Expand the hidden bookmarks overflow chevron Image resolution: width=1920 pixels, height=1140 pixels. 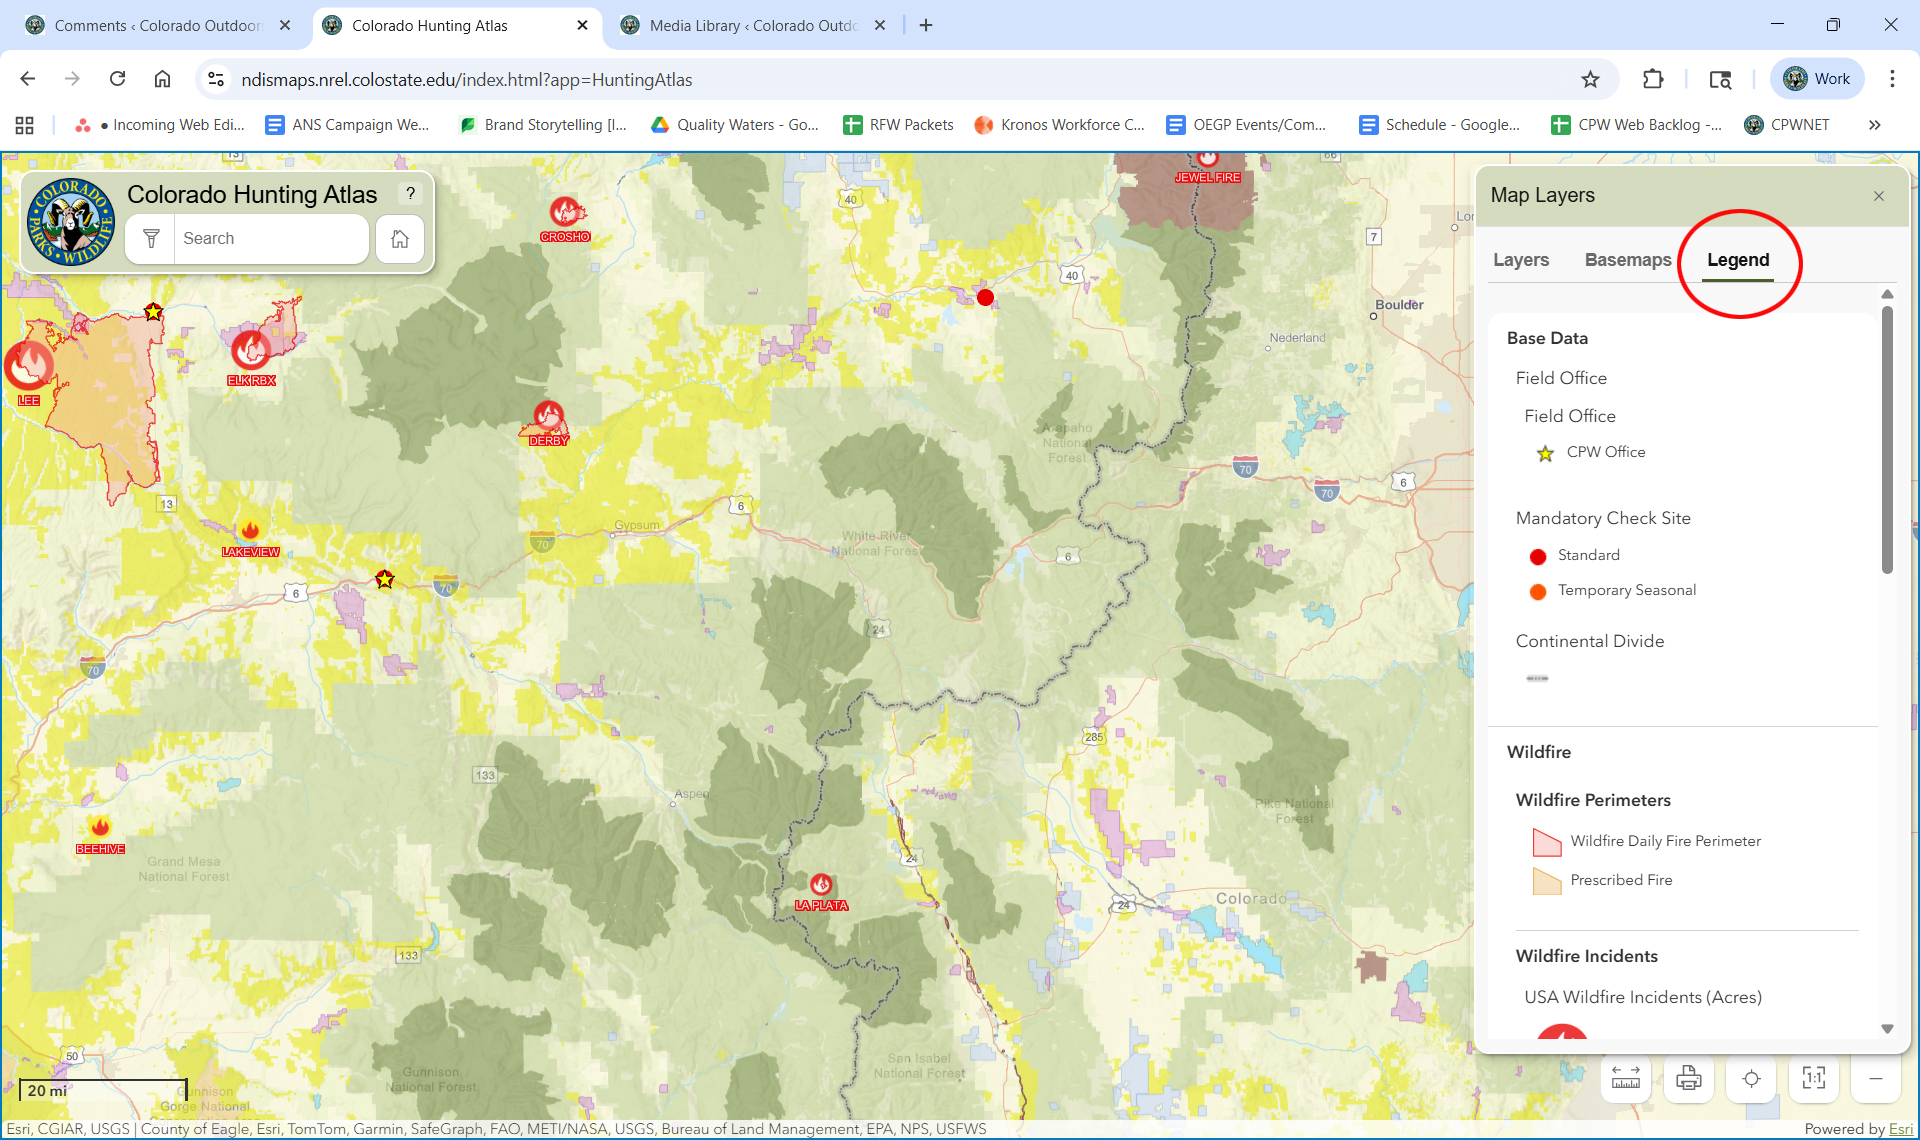tap(1875, 124)
